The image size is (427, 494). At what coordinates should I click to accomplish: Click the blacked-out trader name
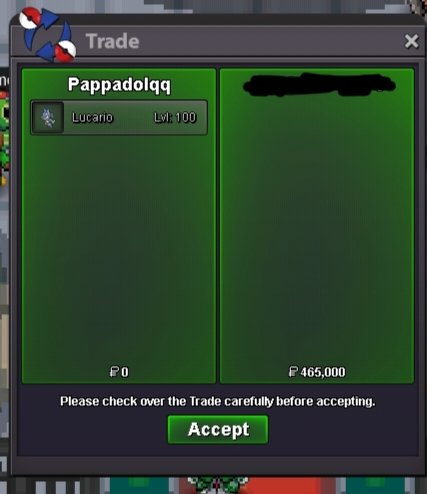click(x=319, y=84)
